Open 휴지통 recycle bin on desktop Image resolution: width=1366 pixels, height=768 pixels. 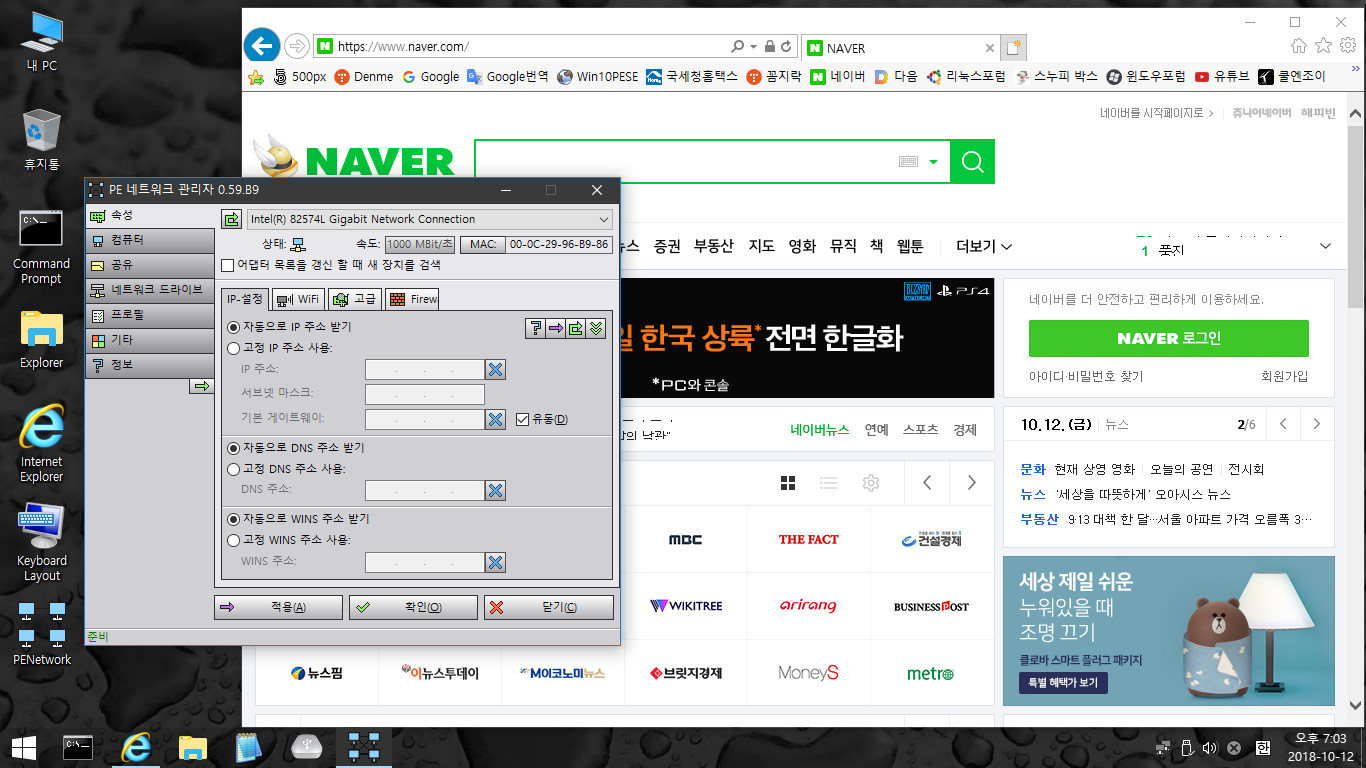click(41, 140)
